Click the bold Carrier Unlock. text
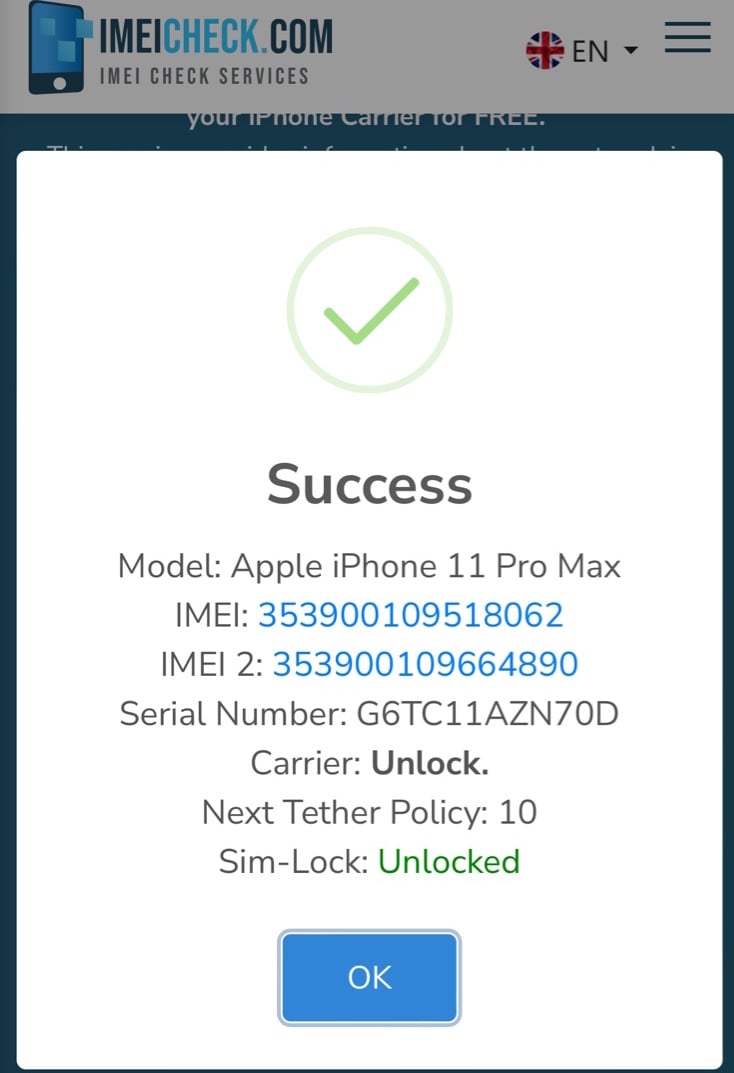This screenshot has height=1073, width=734. coord(430,762)
